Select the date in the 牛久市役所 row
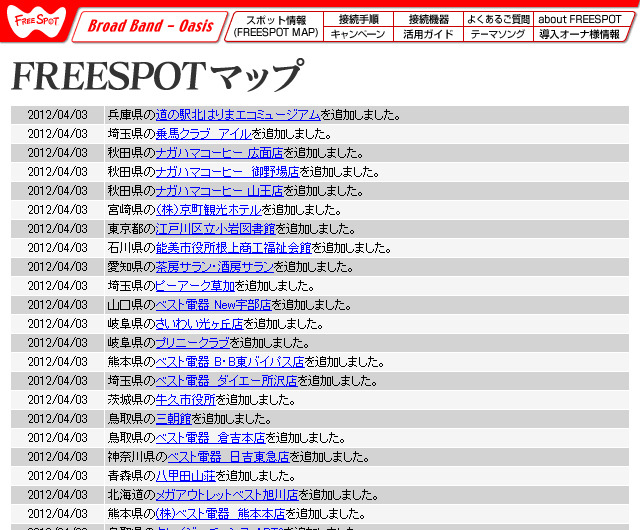 pos(58,400)
